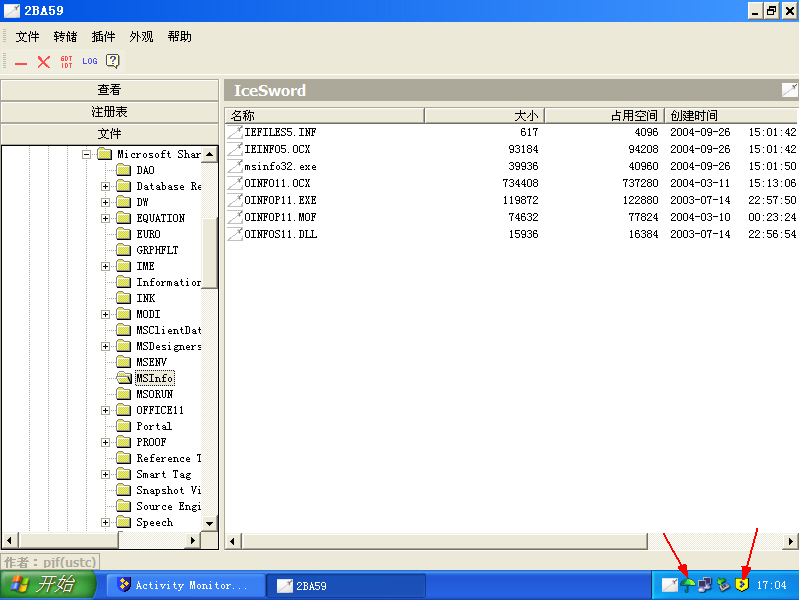
Task: Click the IceSword header pen icon
Action: point(789,90)
